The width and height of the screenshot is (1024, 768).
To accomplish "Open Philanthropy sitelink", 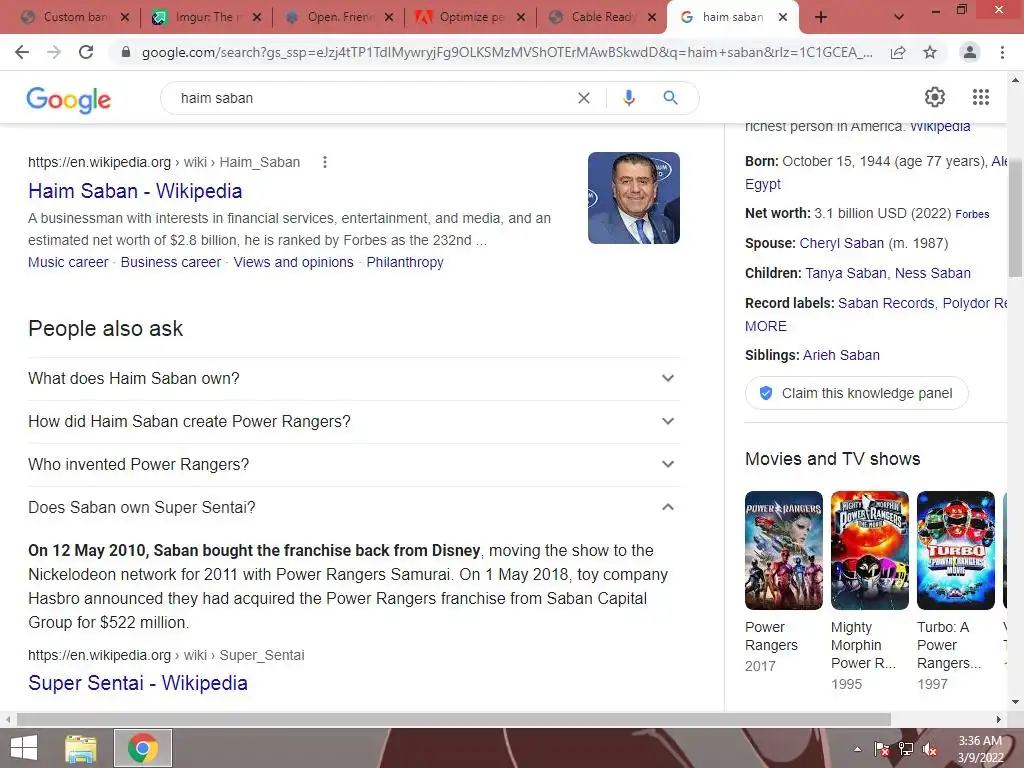I will [x=405, y=262].
